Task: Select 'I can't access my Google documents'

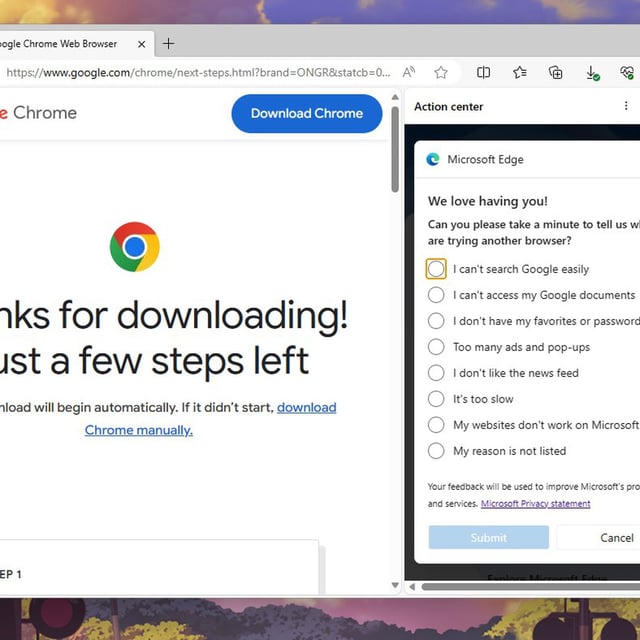Action: [x=436, y=295]
